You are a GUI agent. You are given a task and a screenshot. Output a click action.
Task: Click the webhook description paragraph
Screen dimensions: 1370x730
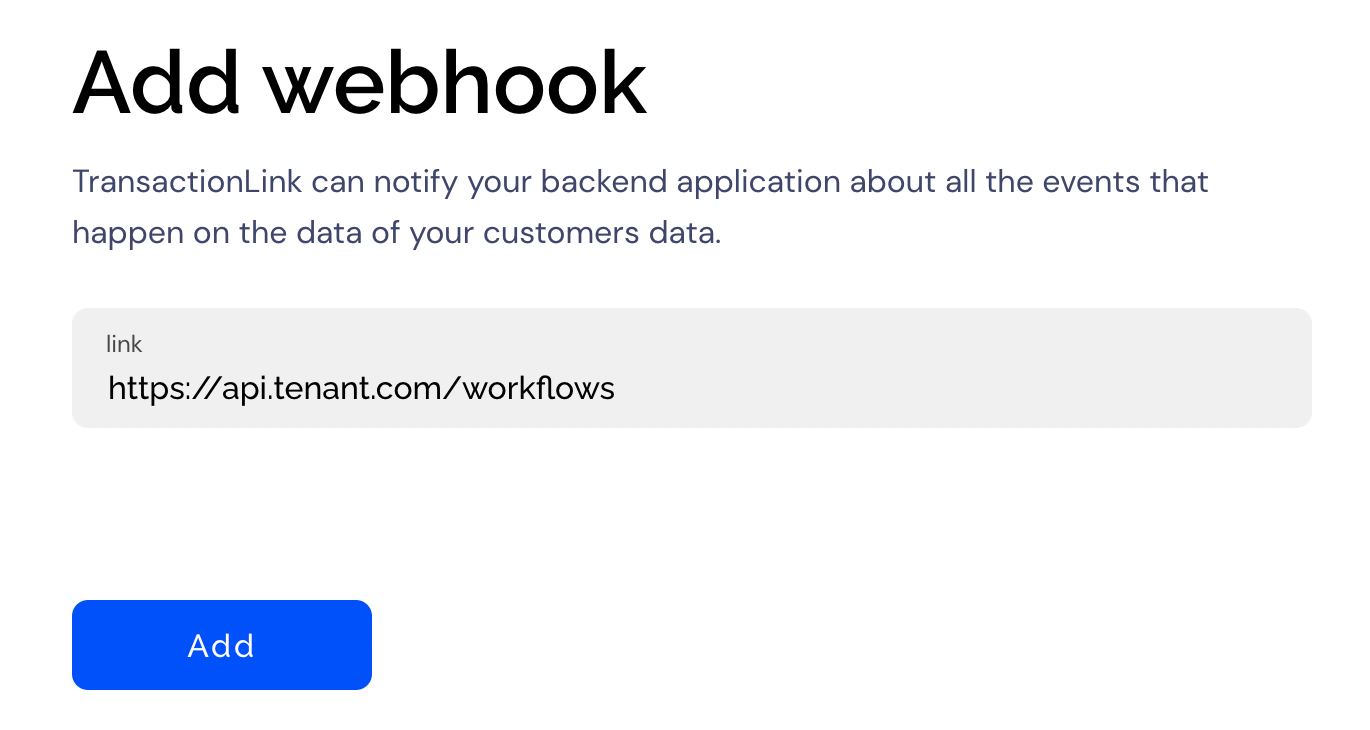click(640, 207)
